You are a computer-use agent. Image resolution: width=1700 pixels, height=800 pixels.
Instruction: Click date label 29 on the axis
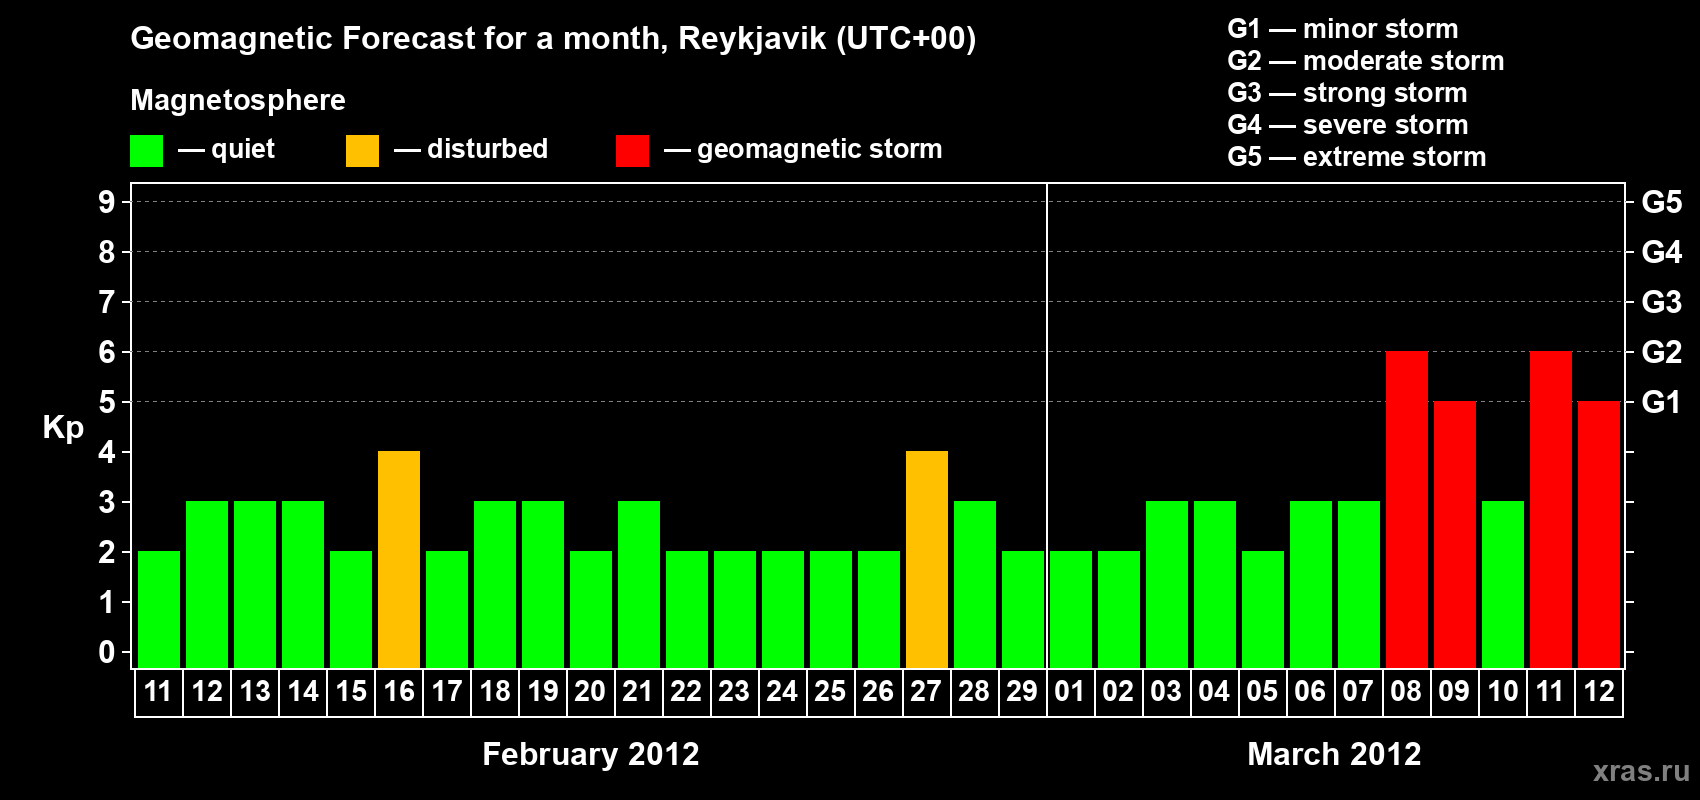tap(1022, 691)
